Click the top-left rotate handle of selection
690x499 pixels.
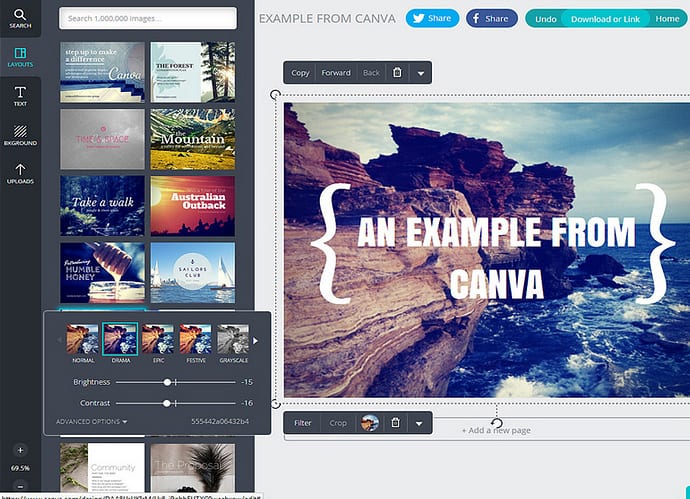[x=275, y=94]
